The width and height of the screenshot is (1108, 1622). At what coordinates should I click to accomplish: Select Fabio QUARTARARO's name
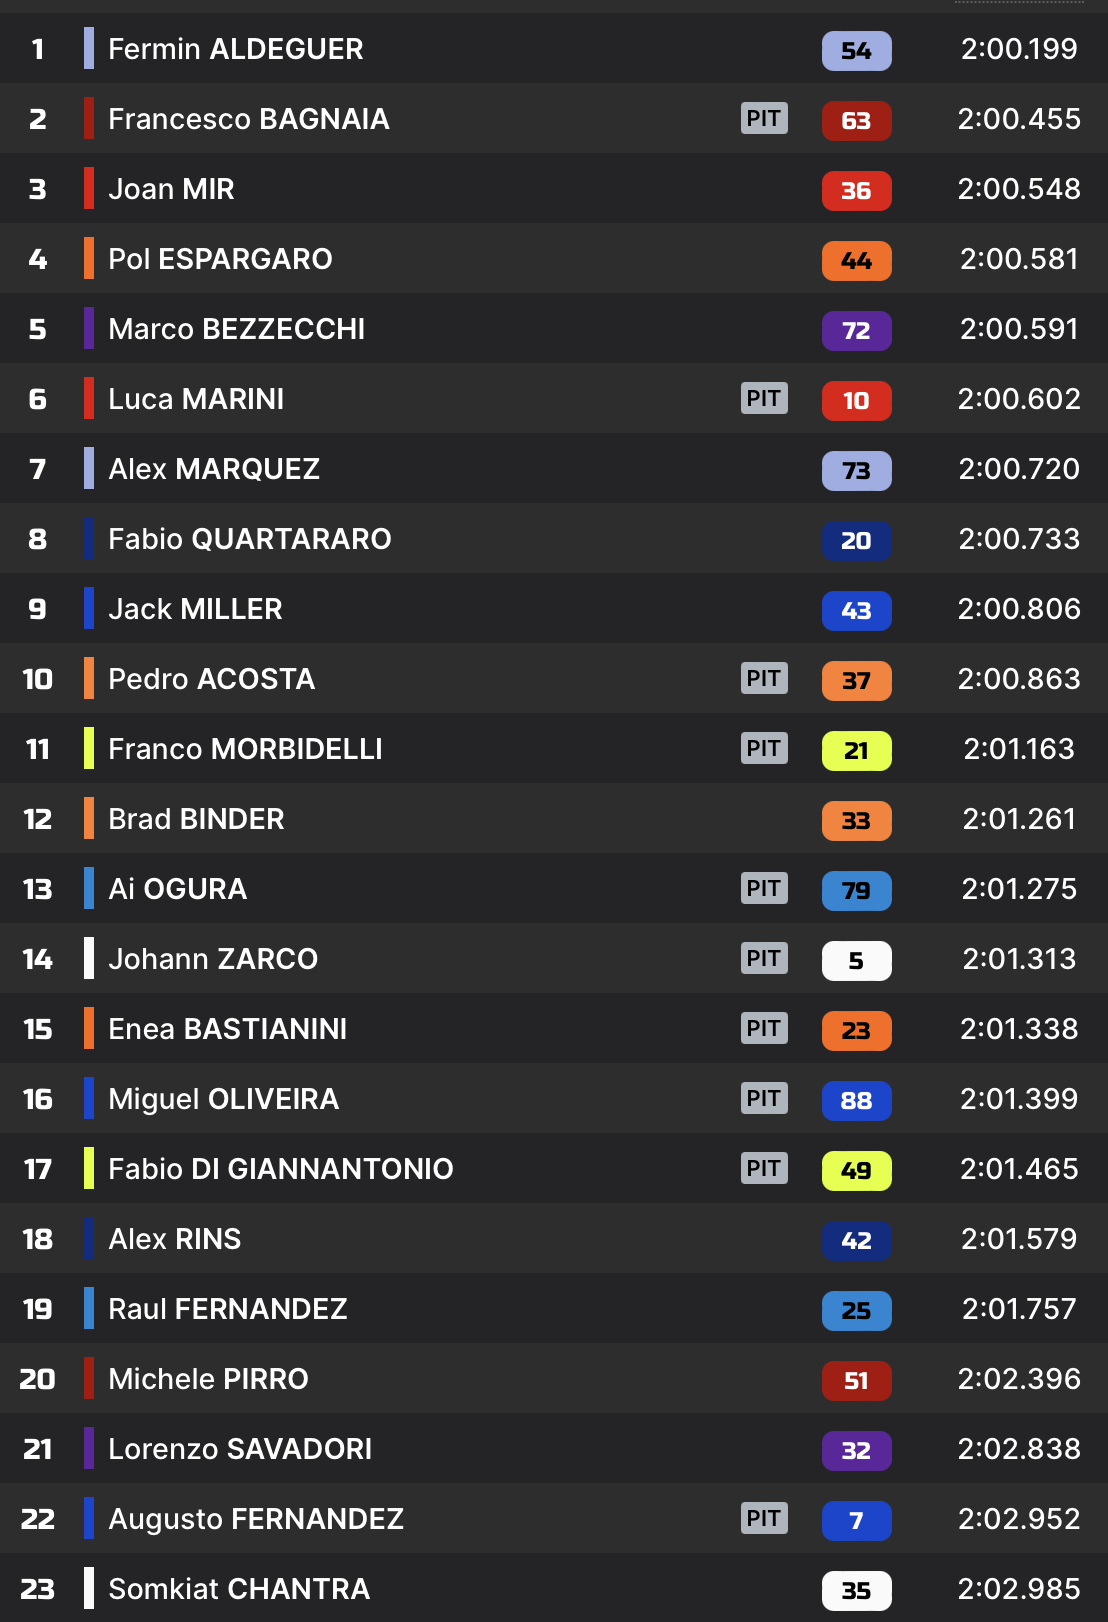[249, 539]
